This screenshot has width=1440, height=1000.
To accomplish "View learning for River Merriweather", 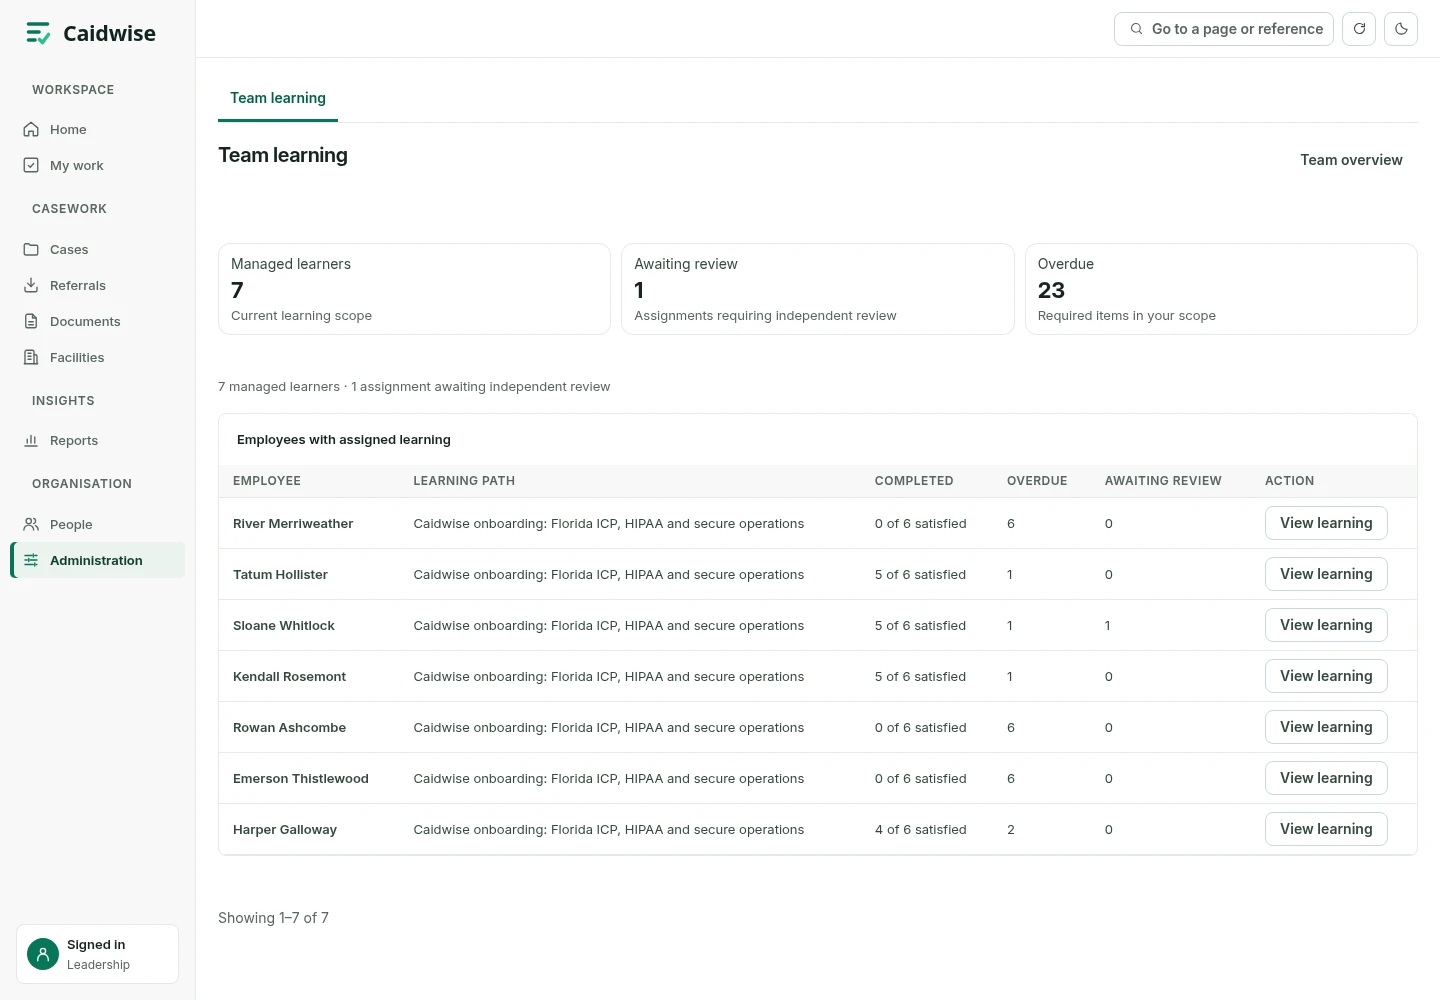I will (x=1326, y=523).
